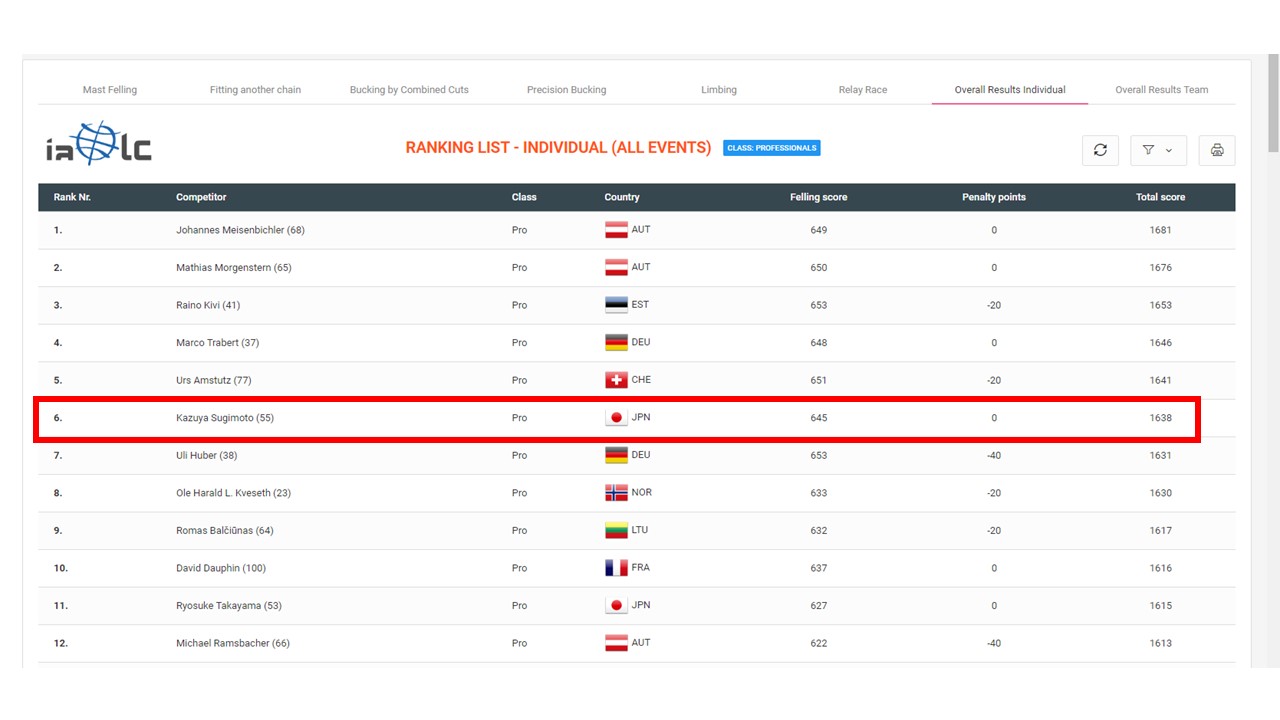Click the Switzerland flag icon
This screenshot has width=1280, height=720.
coord(616,380)
